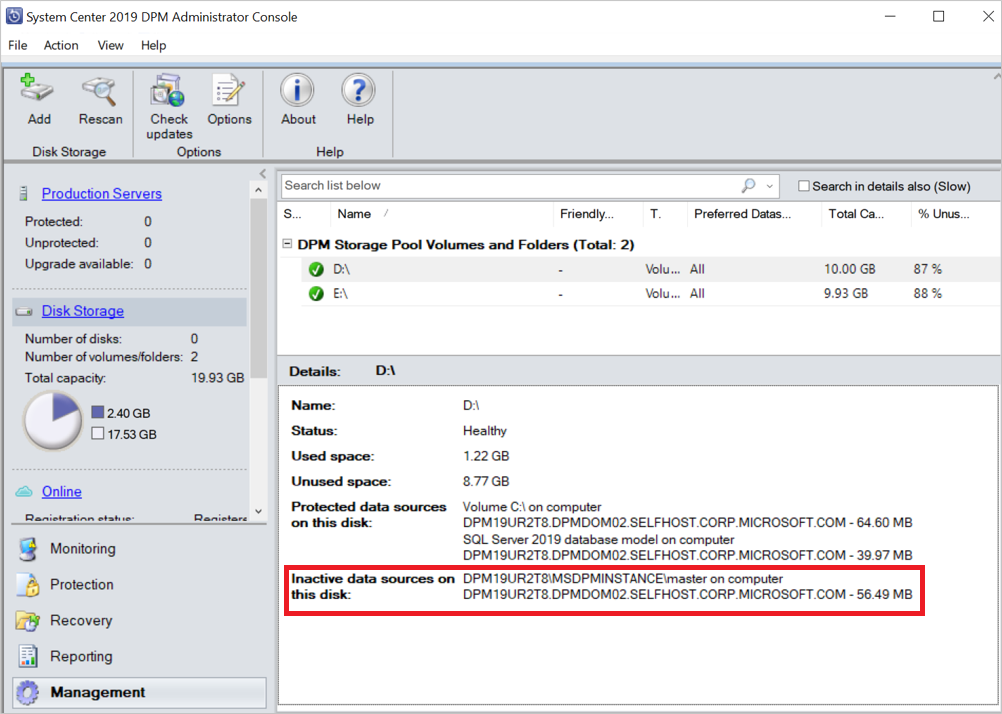Click the Healthy status value
This screenshot has height=714, width=1002.
click(x=484, y=431)
